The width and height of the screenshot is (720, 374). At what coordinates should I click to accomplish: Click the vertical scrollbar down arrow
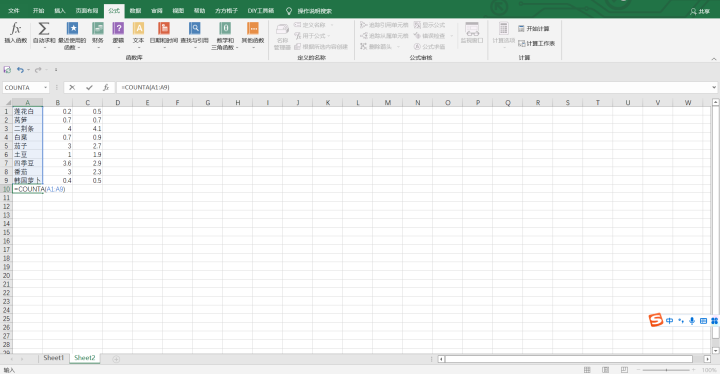[x=715, y=350]
